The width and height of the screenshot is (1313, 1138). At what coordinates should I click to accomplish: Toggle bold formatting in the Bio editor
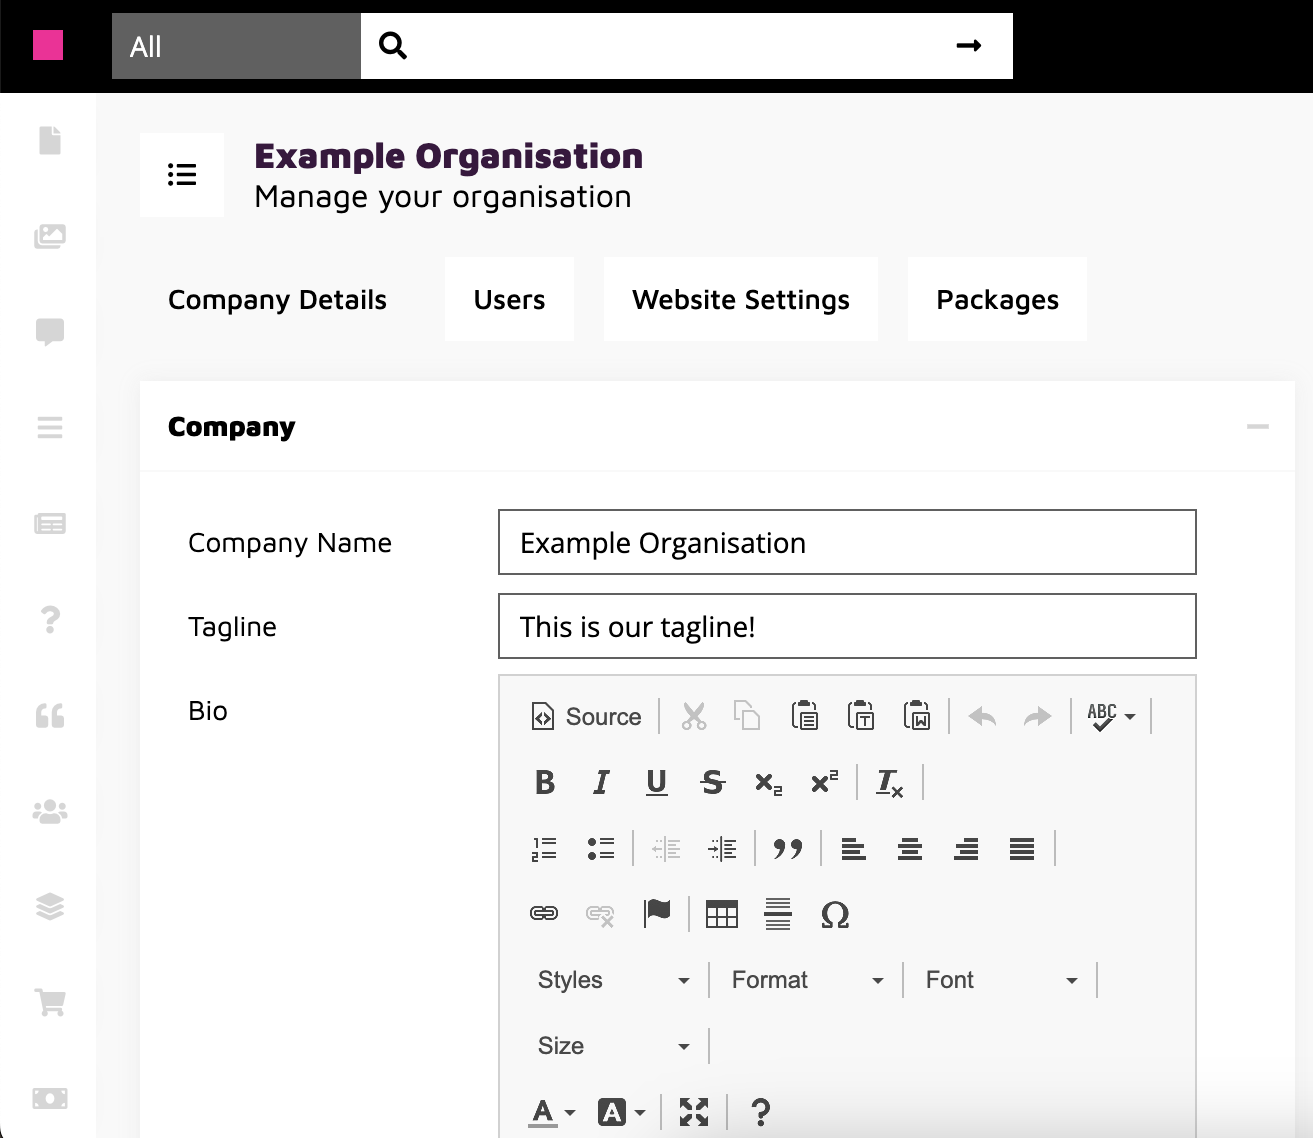pyautogui.click(x=544, y=783)
